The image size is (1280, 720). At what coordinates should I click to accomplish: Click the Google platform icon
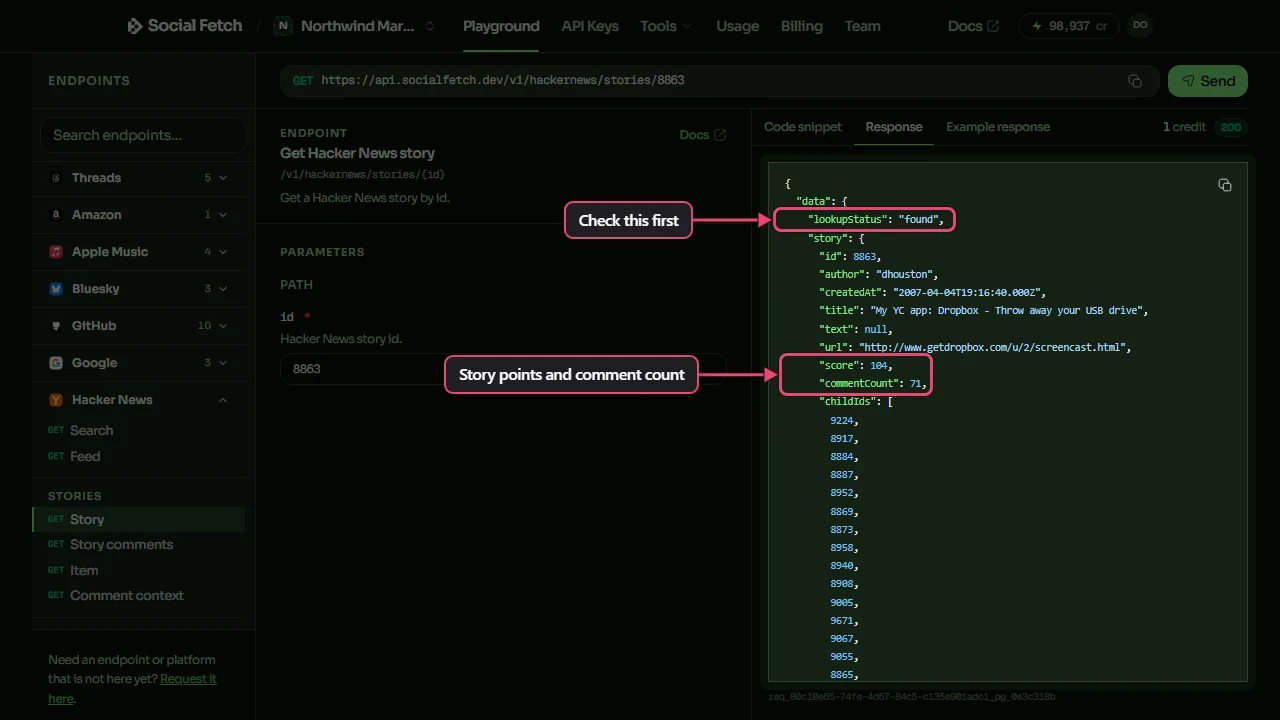[56, 363]
